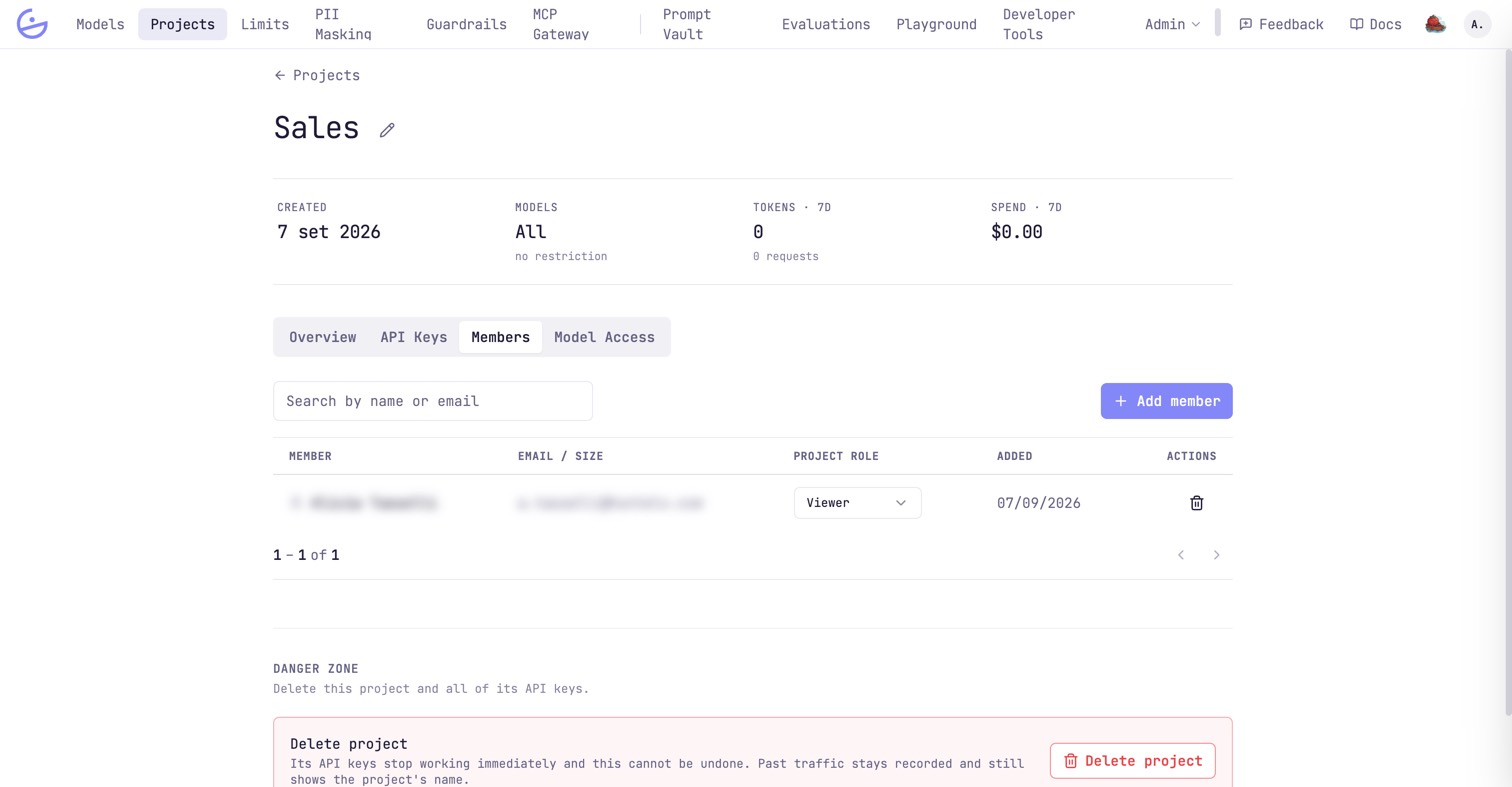Click the app logo in the top-left corner
The height and width of the screenshot is (787, 1512).
tap(33, 24)
